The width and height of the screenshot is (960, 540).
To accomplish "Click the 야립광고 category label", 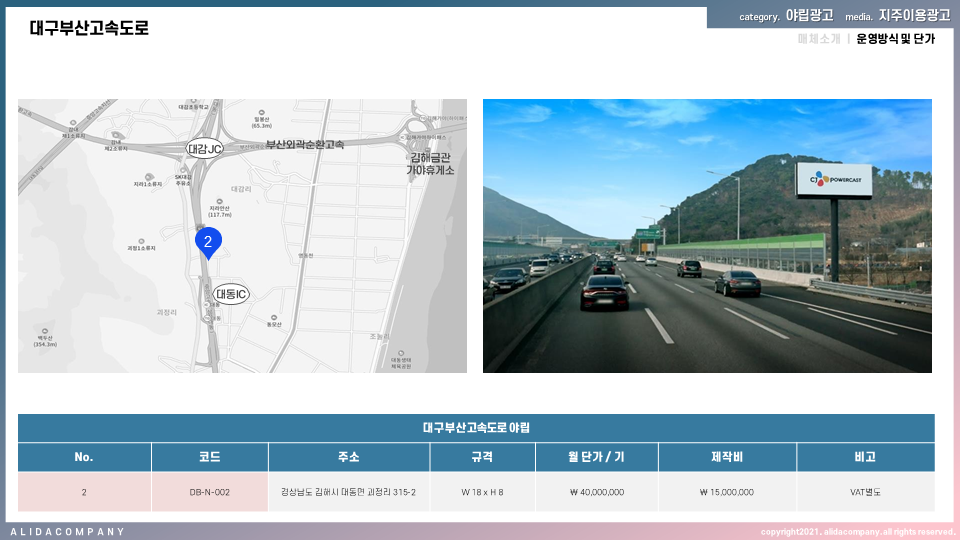I will (809, 16).
